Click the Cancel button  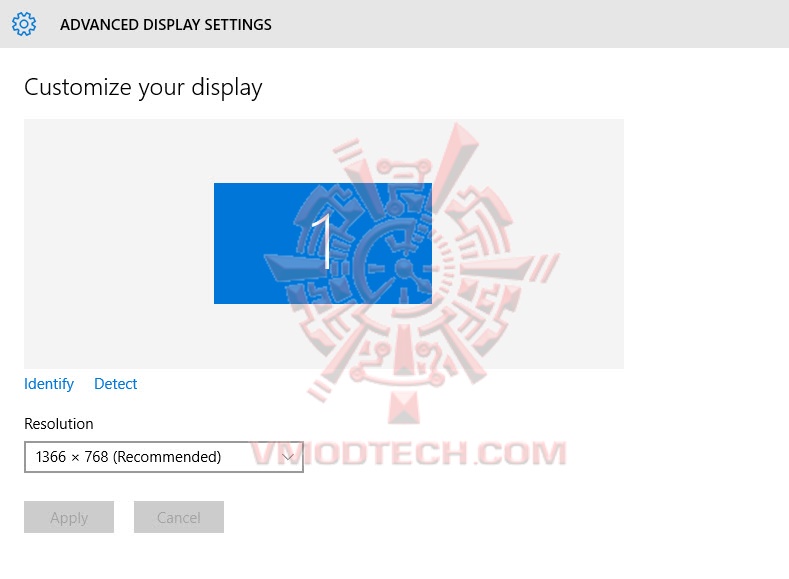point(179,517)
